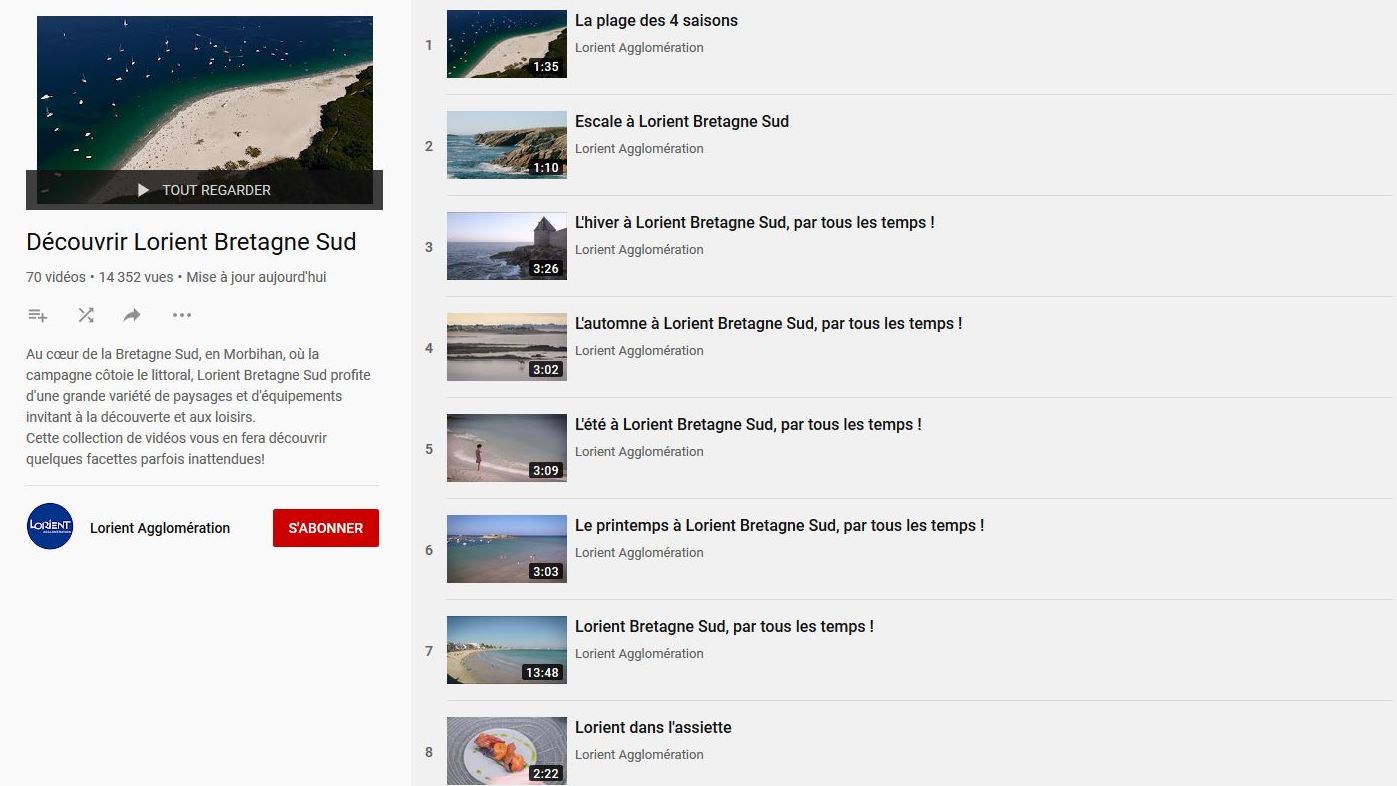Open the channel name under Le printemps video
Screen dimensions: 1397x786
pos(639,553)
